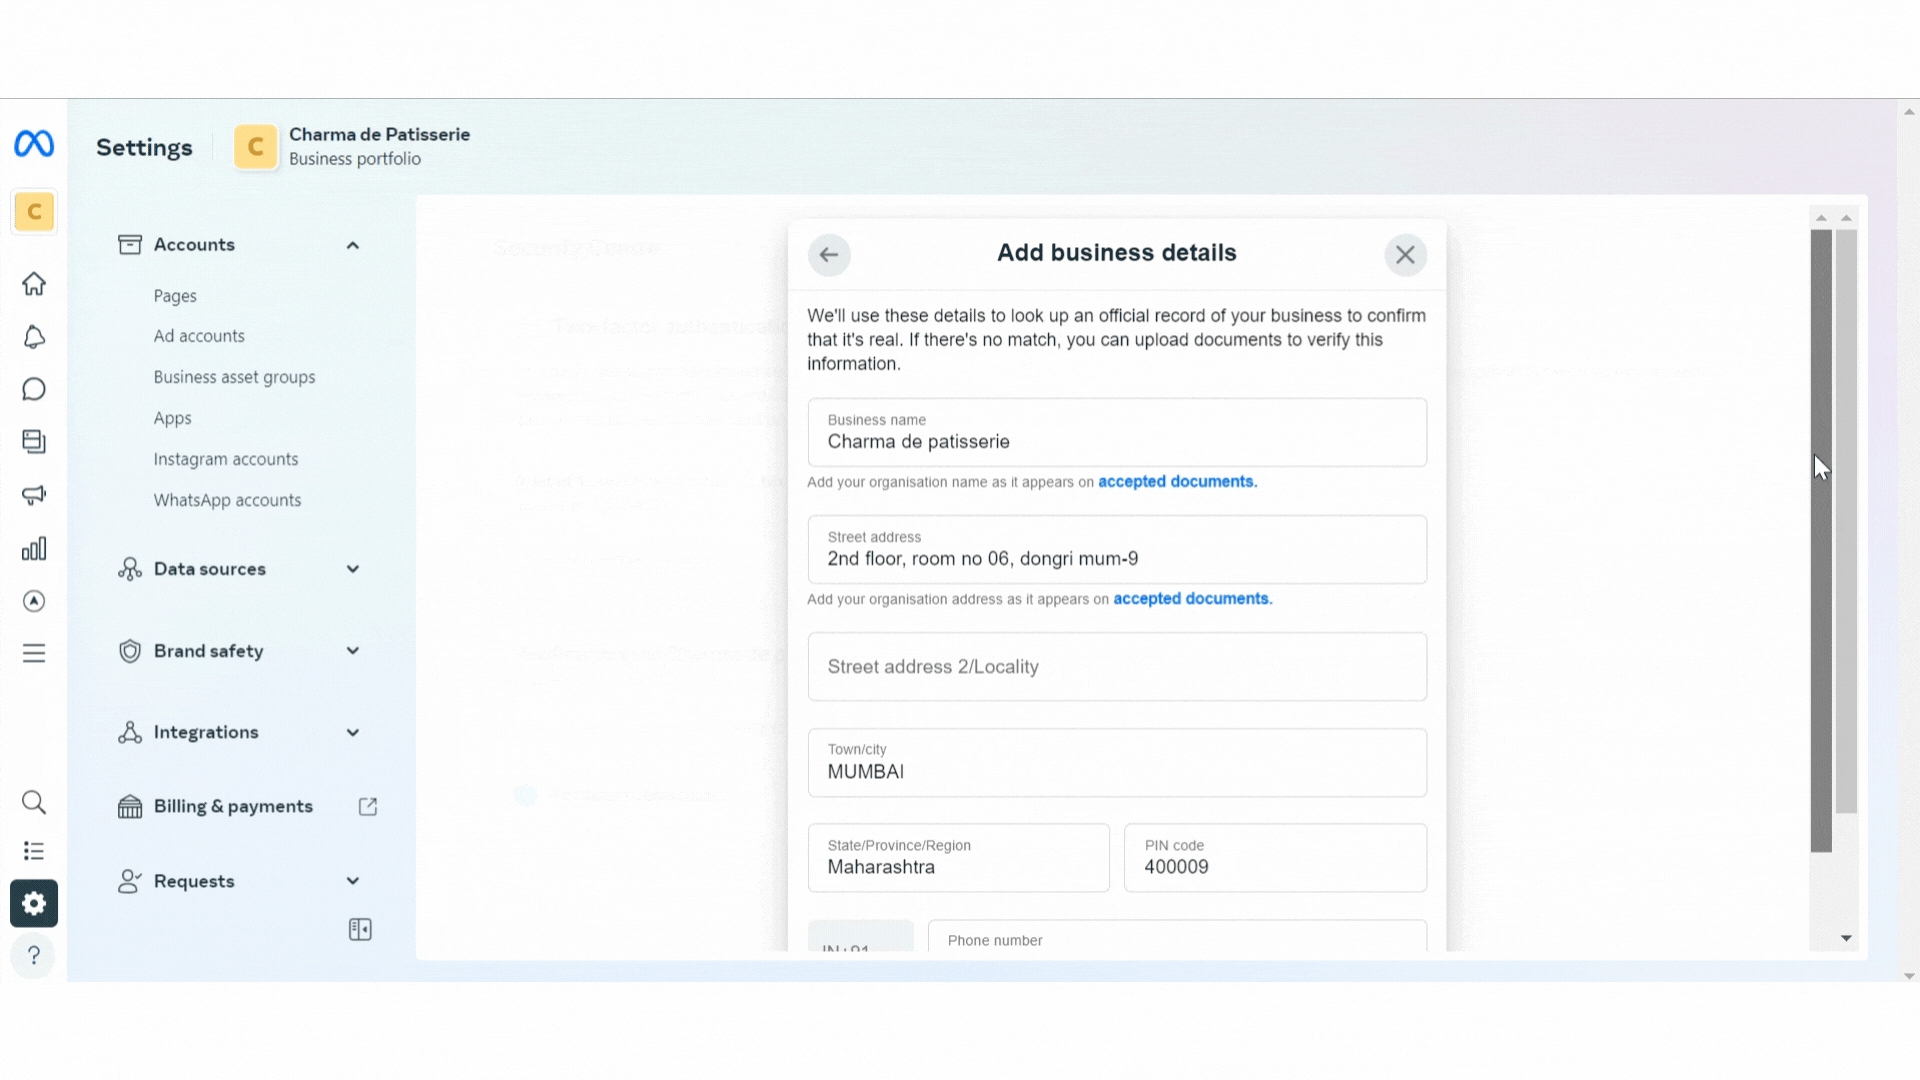Open notifications bell in sidebar
Viewport: 1920px width, 1080px height.
point(34,337)
